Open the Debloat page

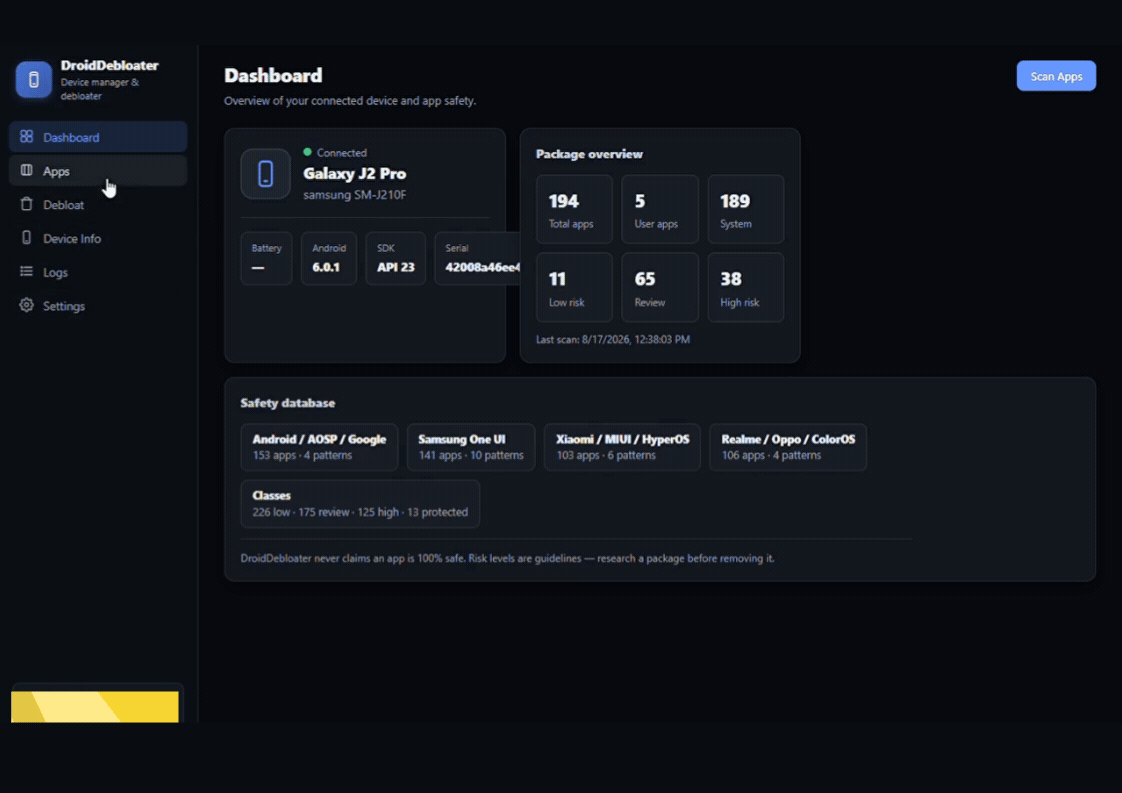[x=98, y=205]
